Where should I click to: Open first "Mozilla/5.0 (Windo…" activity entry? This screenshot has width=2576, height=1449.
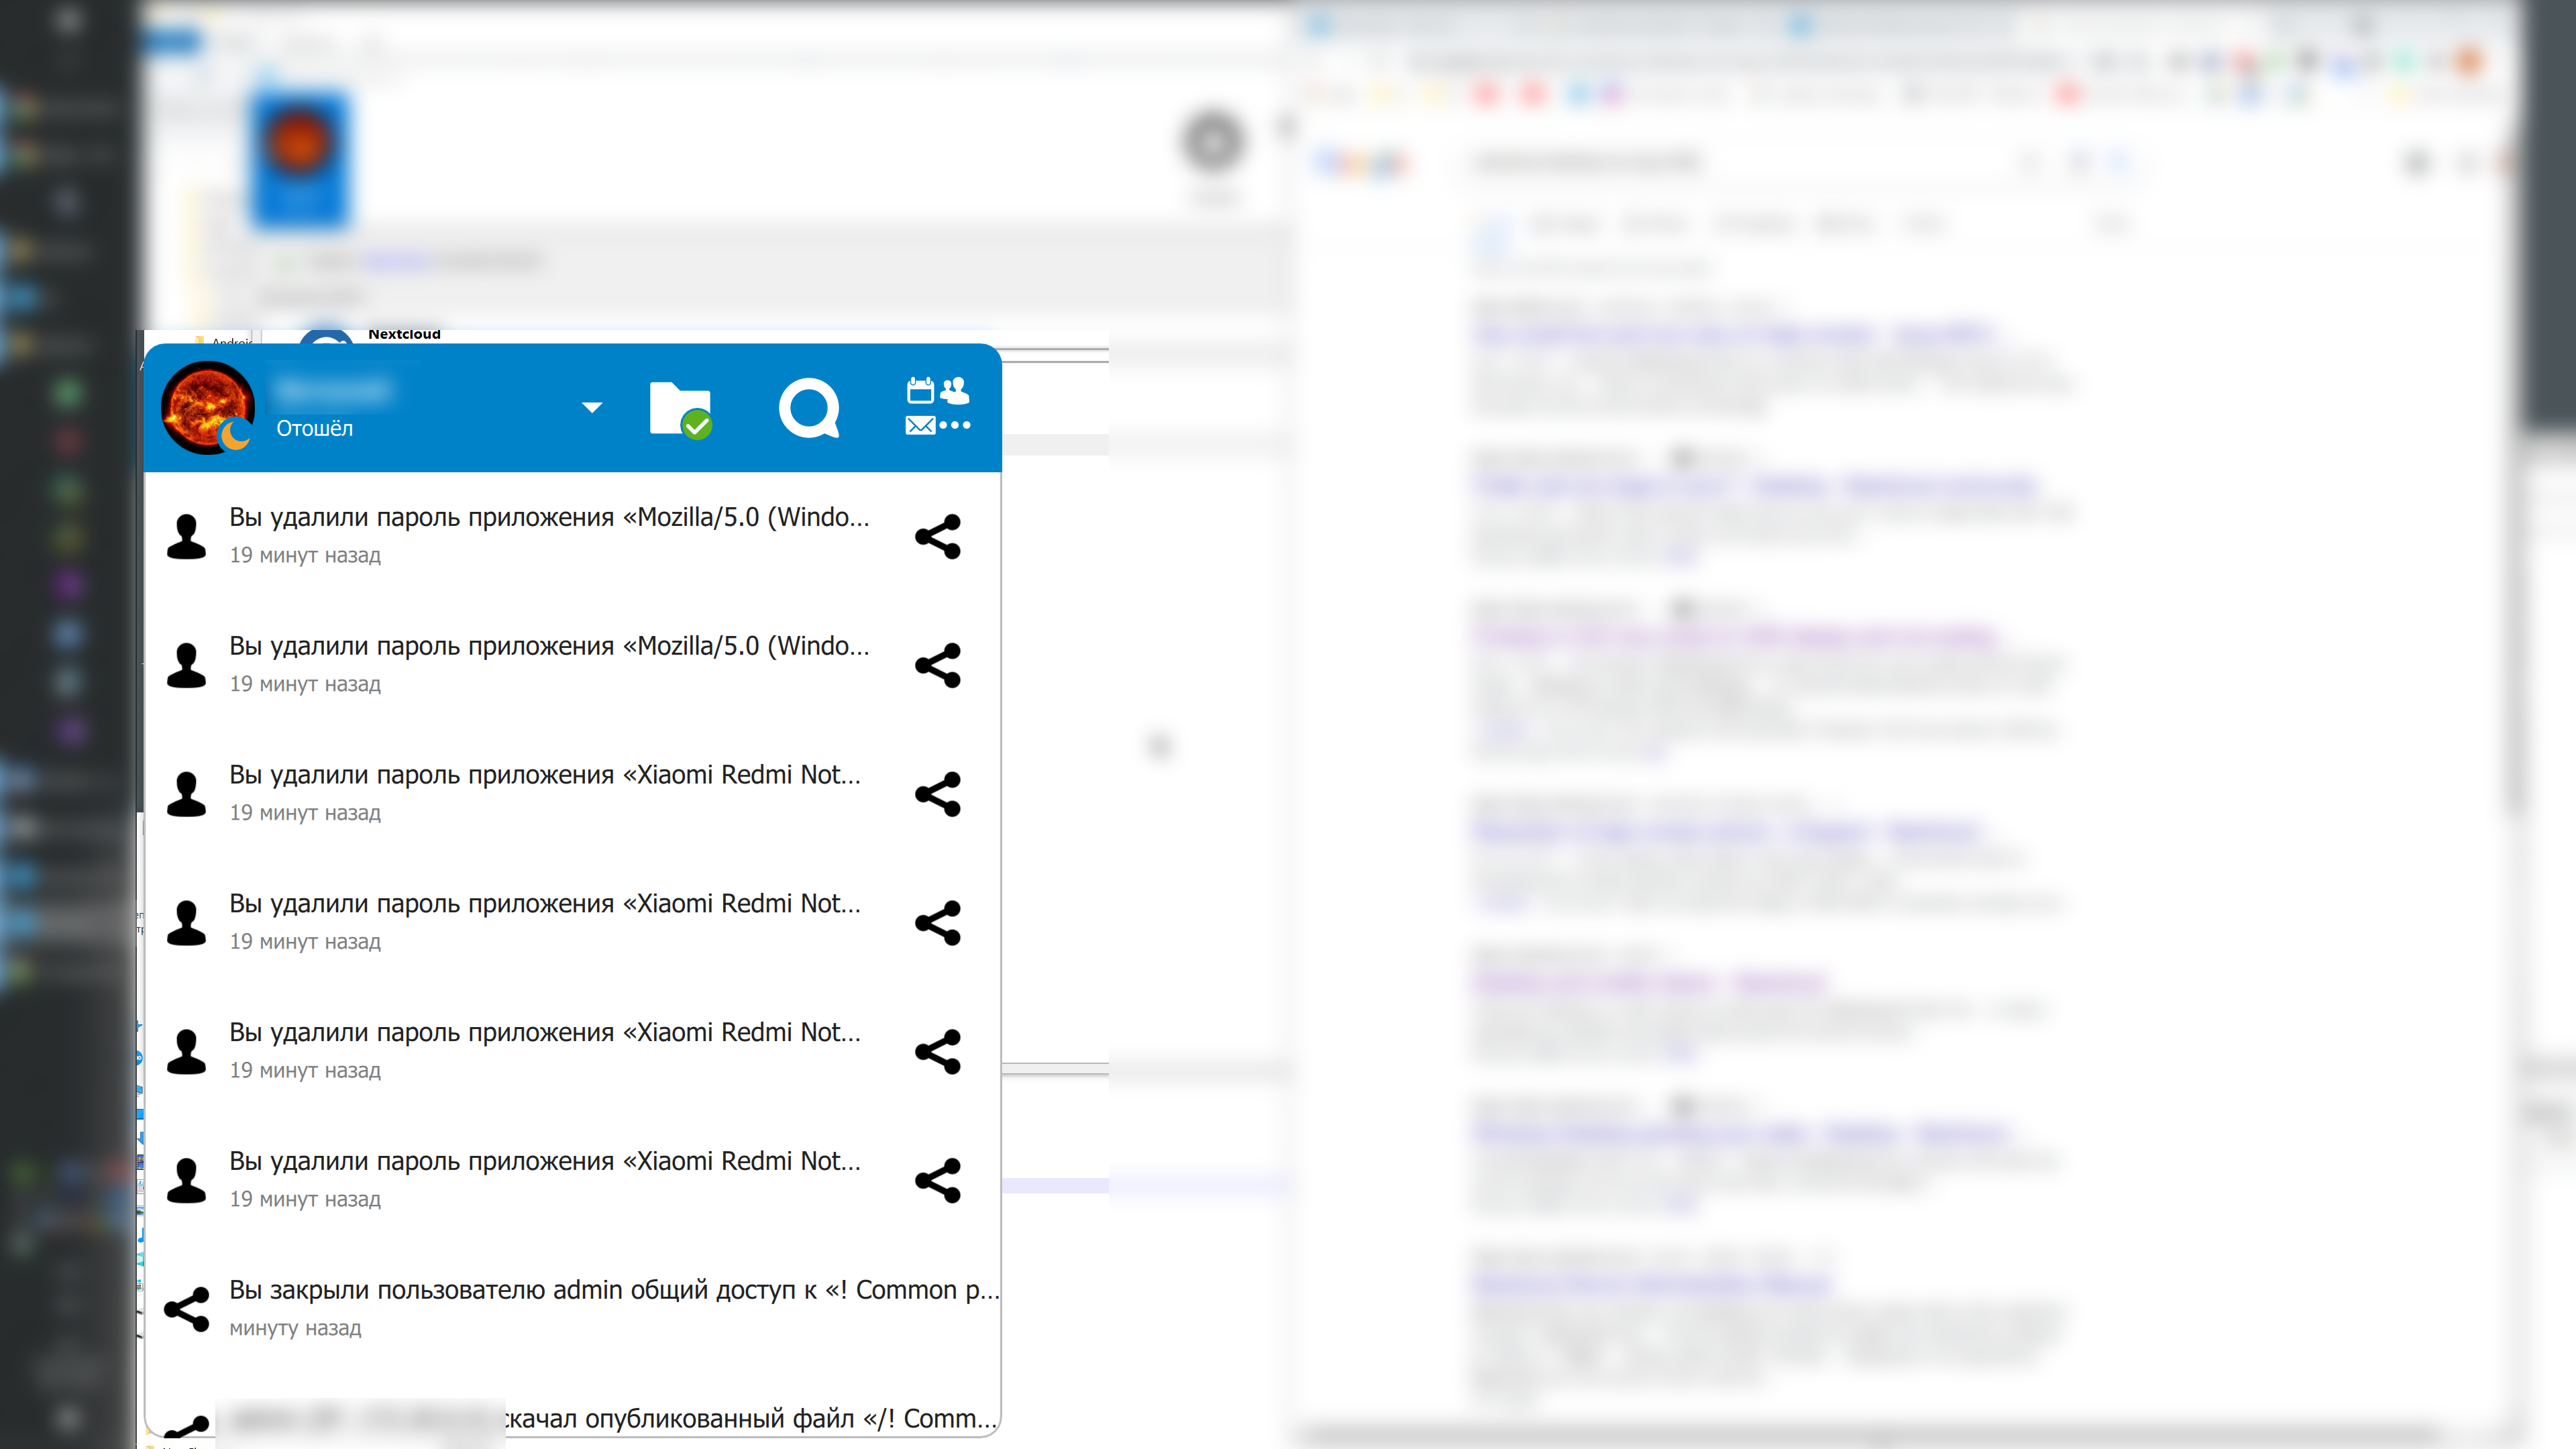(573, 536)
